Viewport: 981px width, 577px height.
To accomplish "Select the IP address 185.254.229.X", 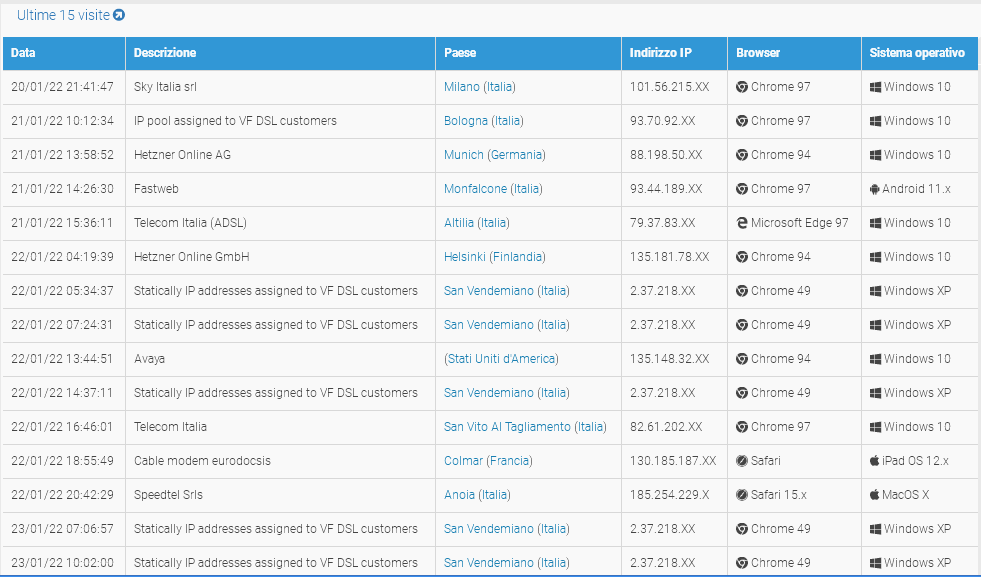I will tap(669, 495).
